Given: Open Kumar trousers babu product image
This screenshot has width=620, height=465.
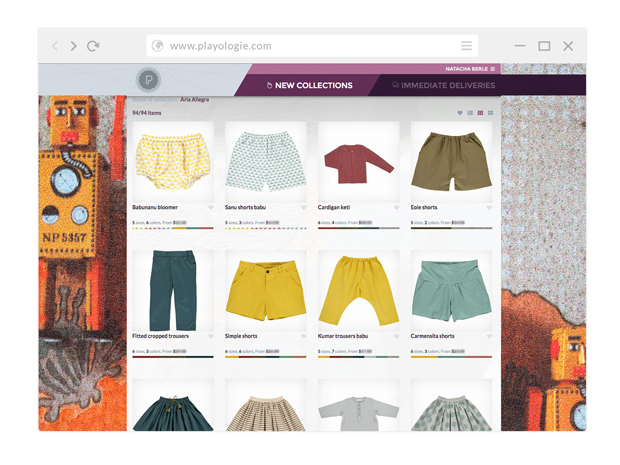Looking at the screenshot, I should click(x=359, y=291).
